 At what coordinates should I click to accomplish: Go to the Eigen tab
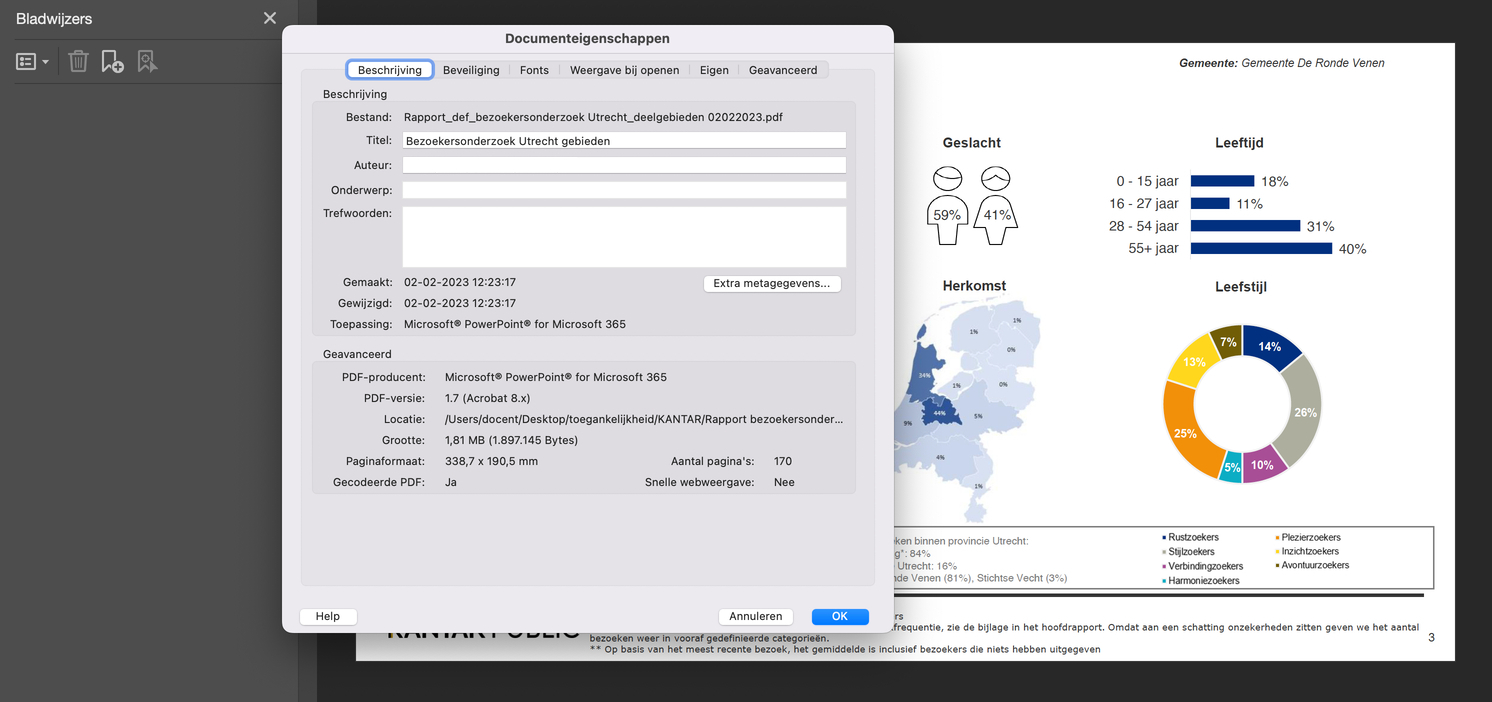(714, 70)
